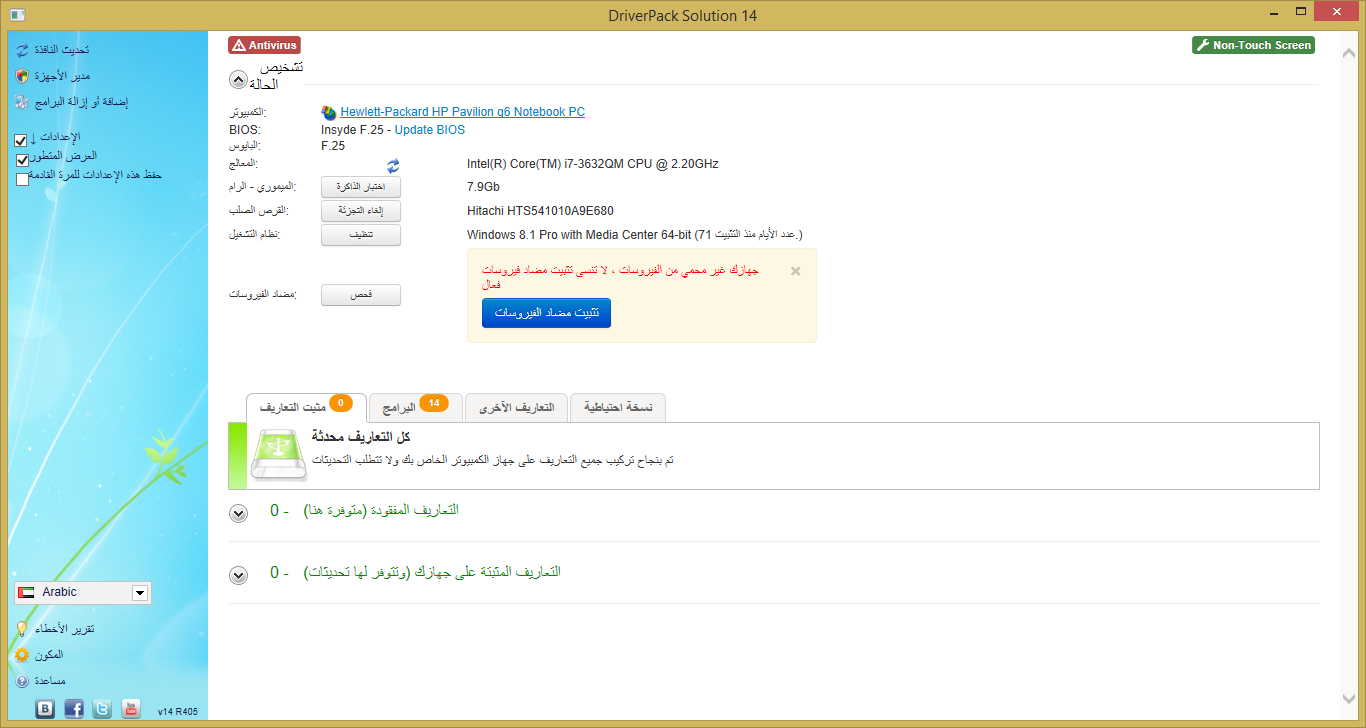Click the Hitachi HTS541010A9E680 text
Viewport: 1366px width, 728px height.
pyautogui.click(x=540, y=211)
